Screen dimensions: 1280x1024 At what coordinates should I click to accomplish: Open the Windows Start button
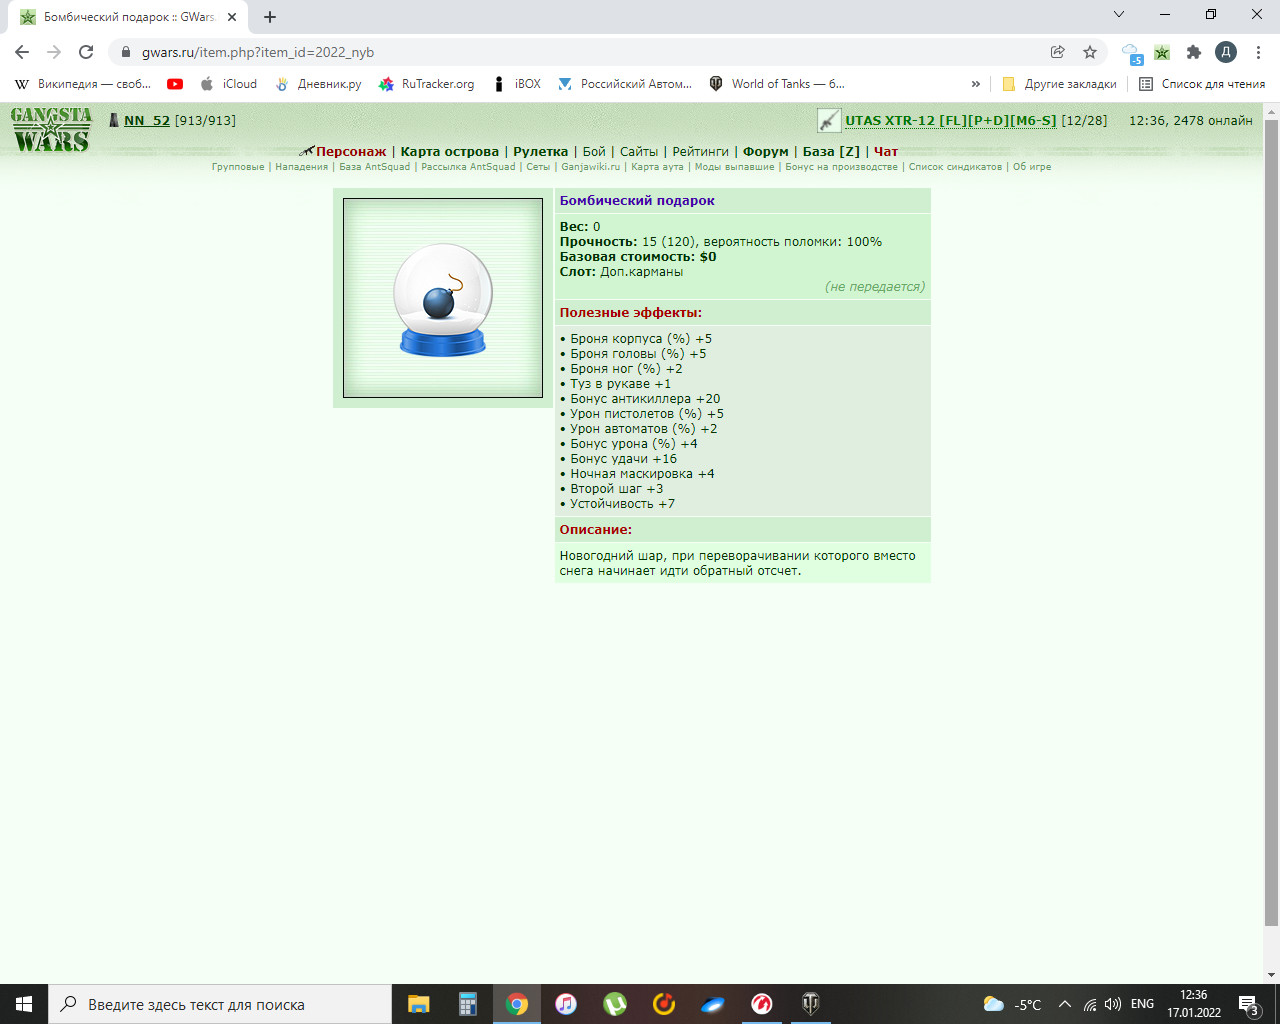coord(24,1004)
